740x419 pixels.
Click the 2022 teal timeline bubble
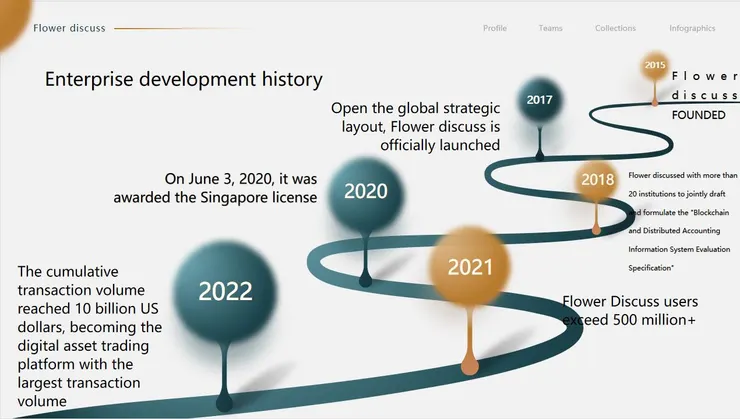pyautogui.click(x=225, y=292)
